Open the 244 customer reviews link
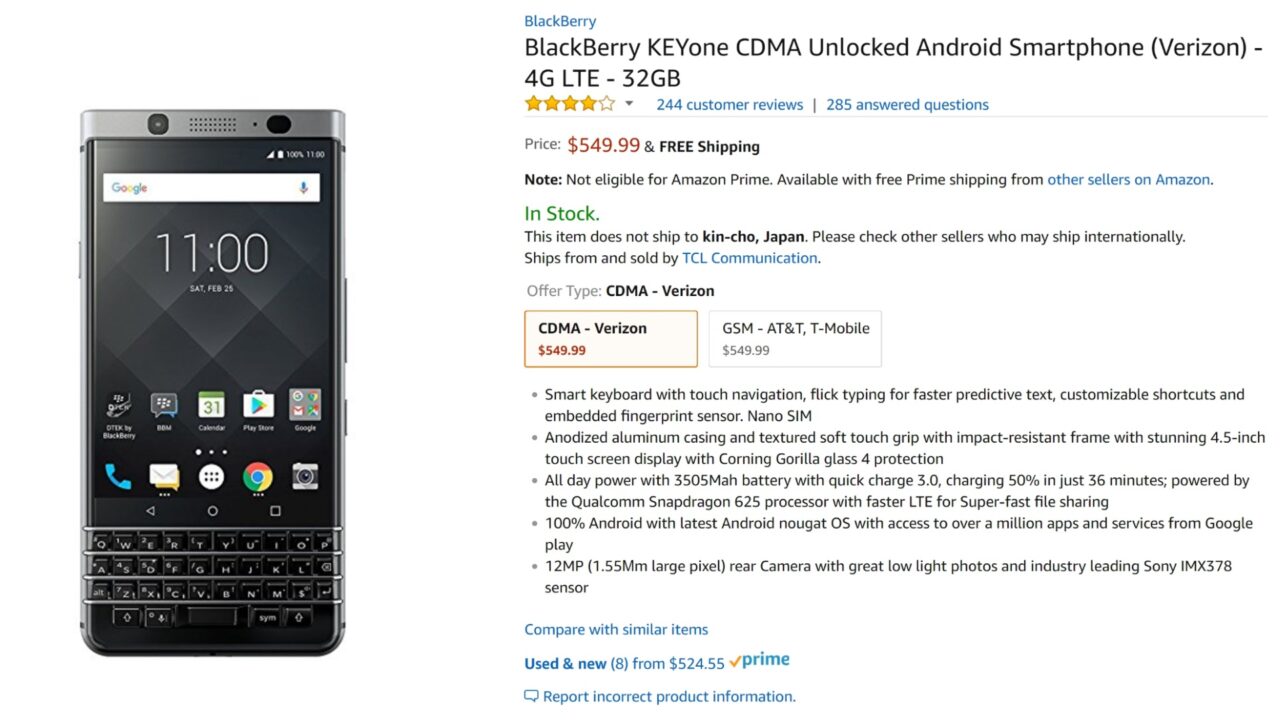The width and height of the screenshot is (1280, 720). 729,105
